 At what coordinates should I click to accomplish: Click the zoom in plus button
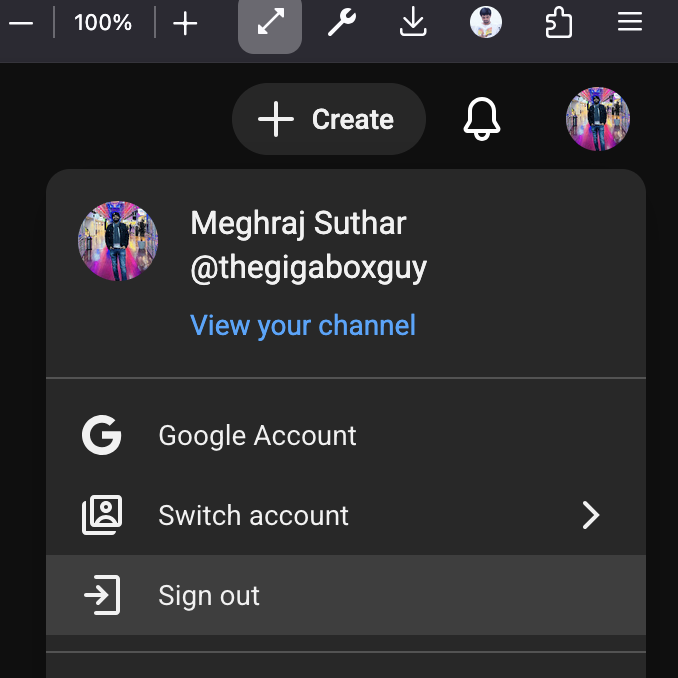click(185, 23)
